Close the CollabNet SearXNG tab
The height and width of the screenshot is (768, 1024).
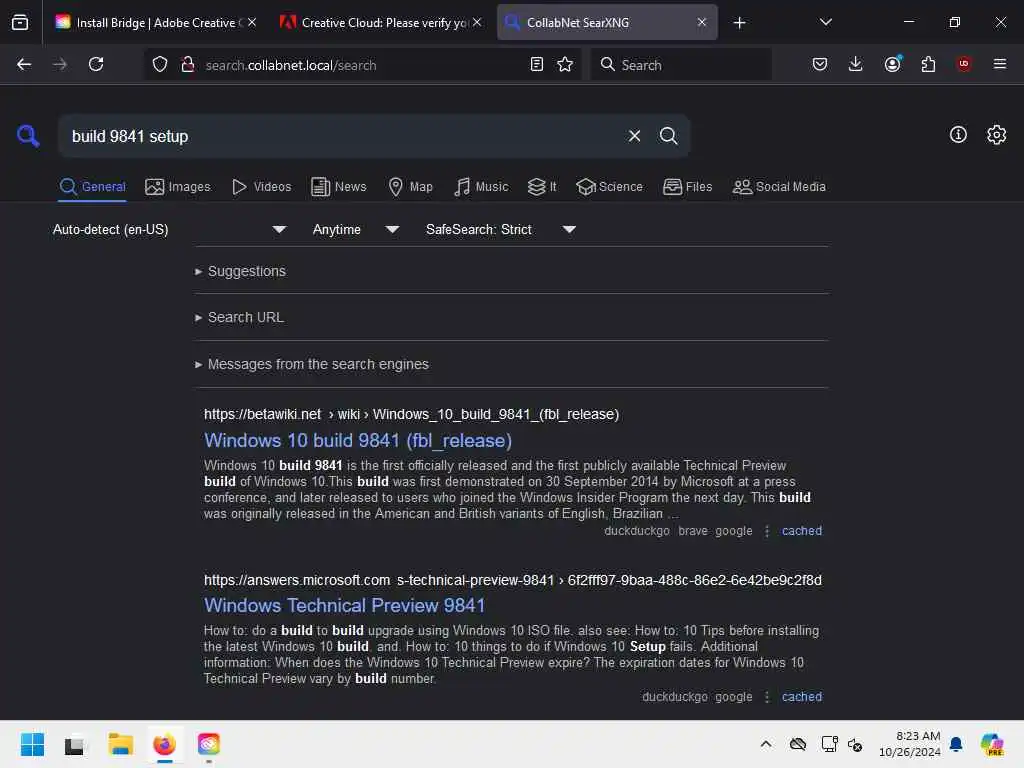pos(701,22)
